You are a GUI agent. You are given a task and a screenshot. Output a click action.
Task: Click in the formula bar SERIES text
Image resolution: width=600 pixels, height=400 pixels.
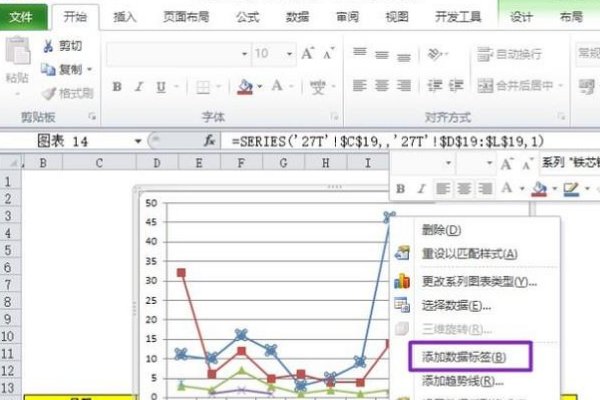pyautogui.click(x=388, y=142)
